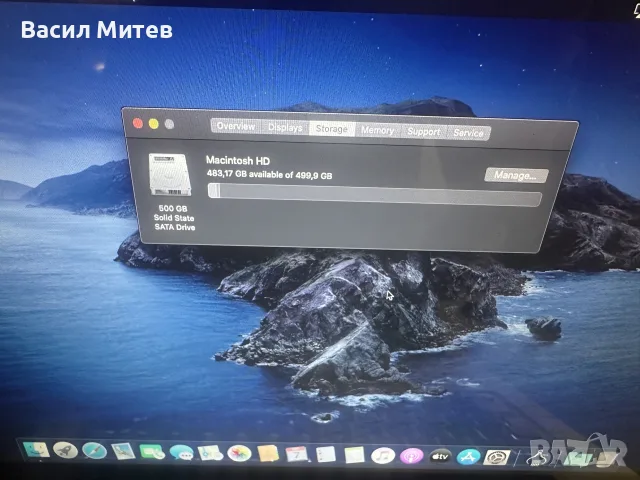Open FaceTime from the dock
The width and height of the screenshot is (640, 480).
point(152,452)
